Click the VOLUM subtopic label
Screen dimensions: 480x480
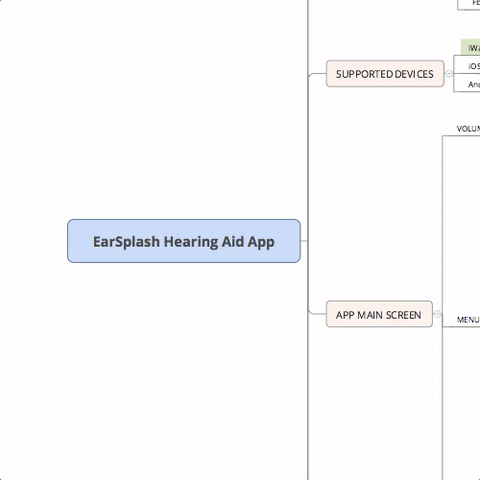pyautogui.click(x=468, y=129)
